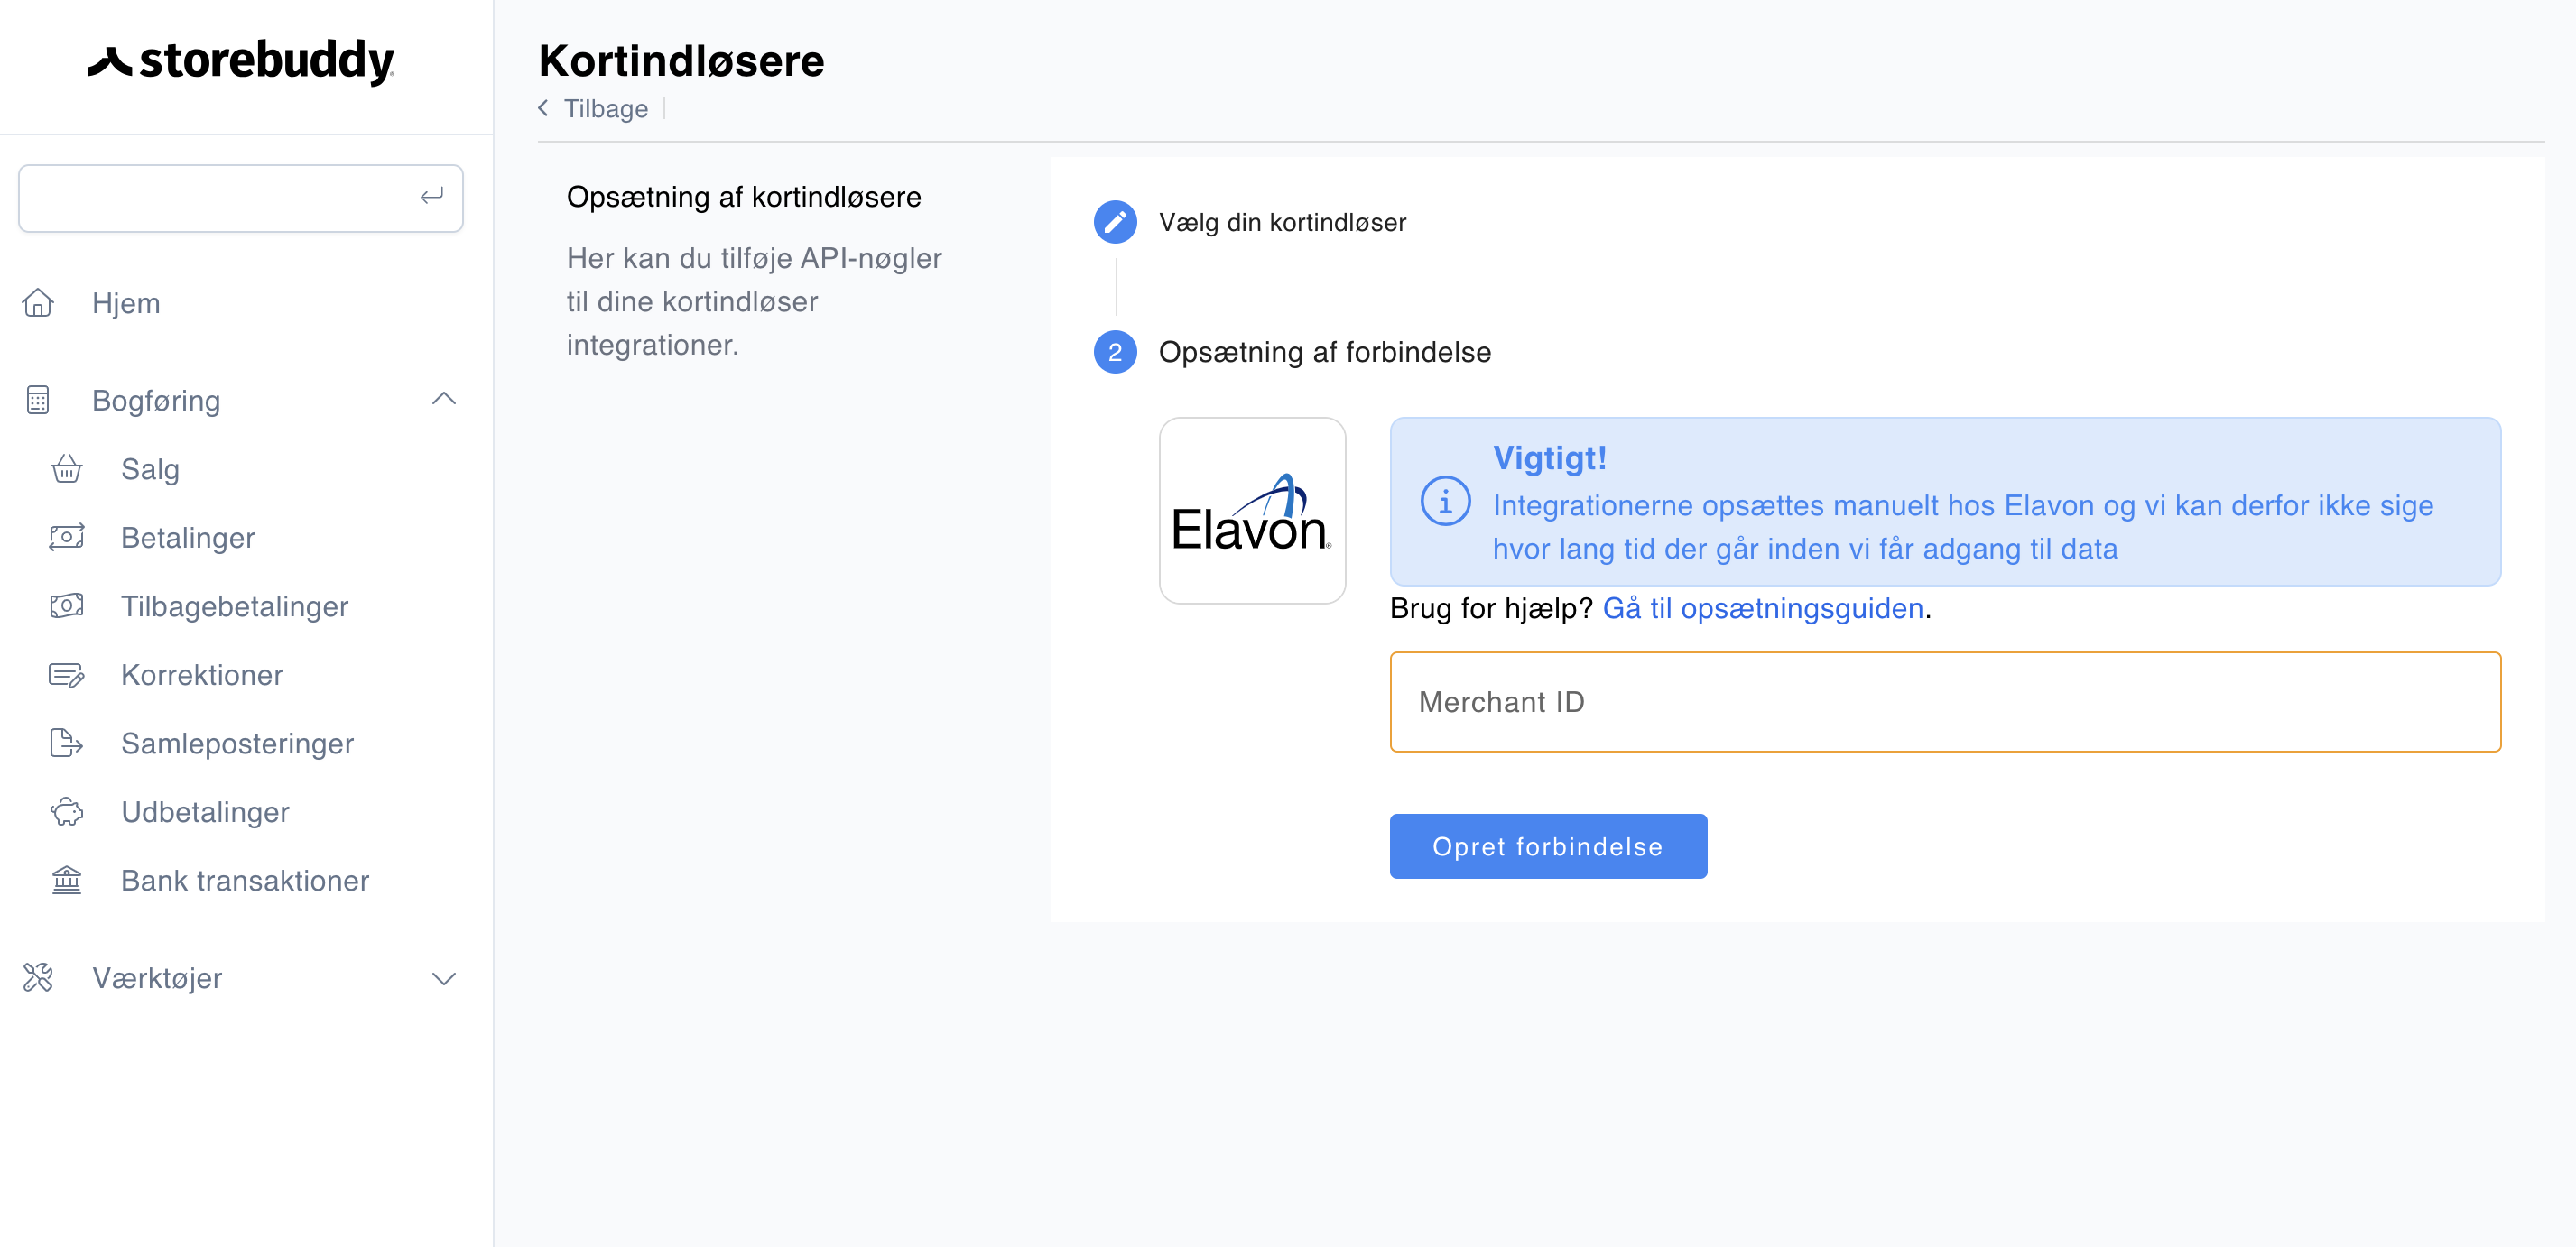
Task: Click the Betalinger cash icon
Action: tap(67, 537)
